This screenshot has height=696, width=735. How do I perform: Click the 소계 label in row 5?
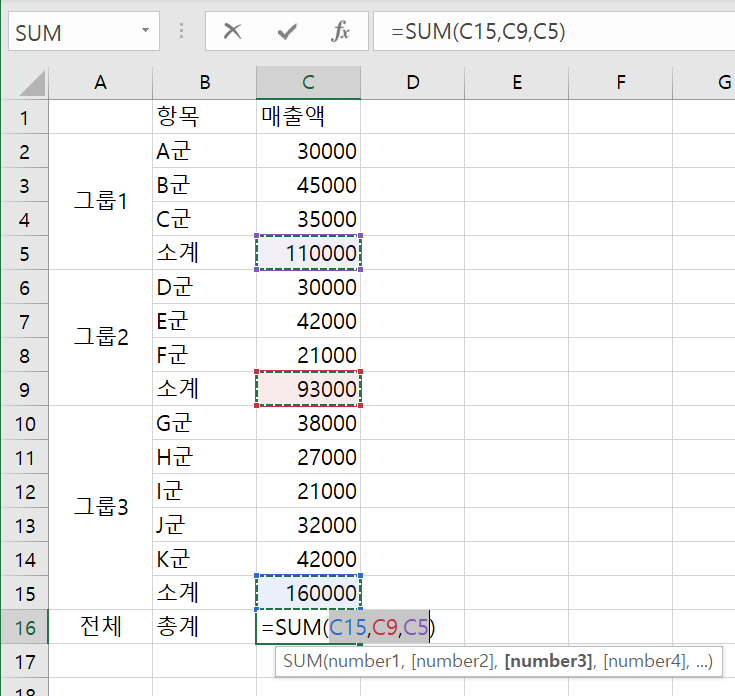pyautogui.click(x=204, y=253)
